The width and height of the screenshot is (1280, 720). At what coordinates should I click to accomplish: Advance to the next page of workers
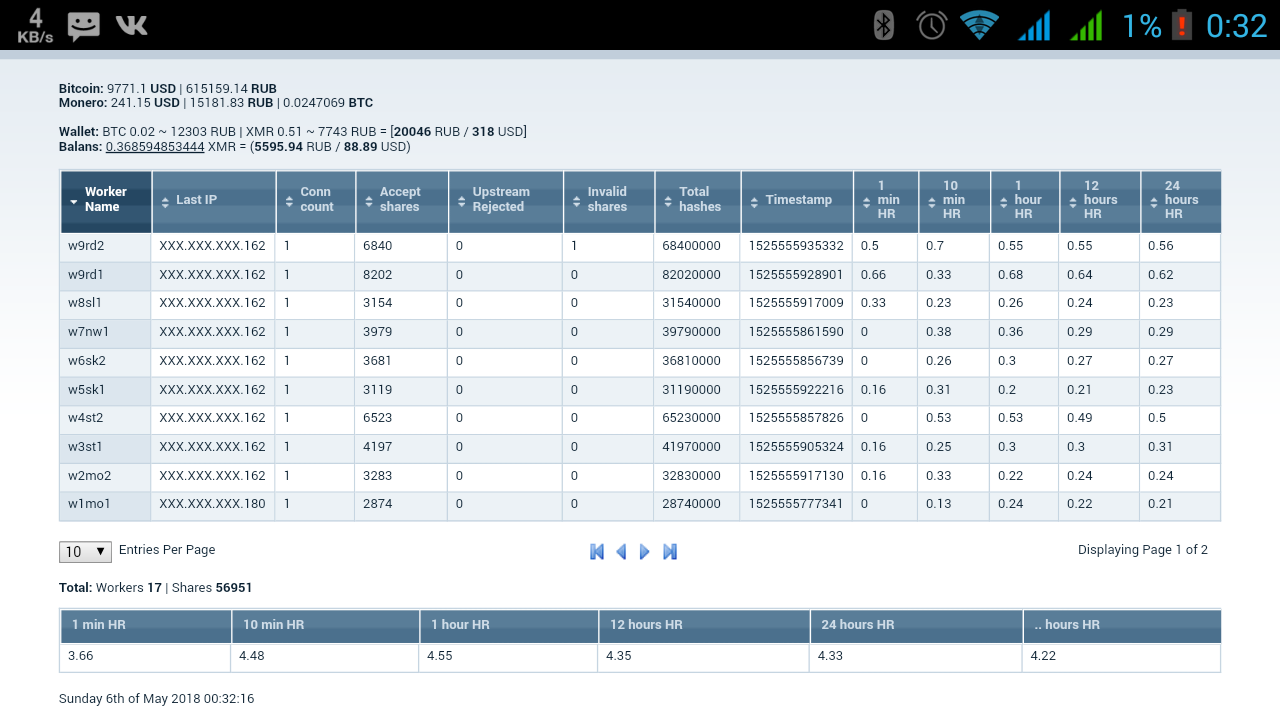(645, 551)
